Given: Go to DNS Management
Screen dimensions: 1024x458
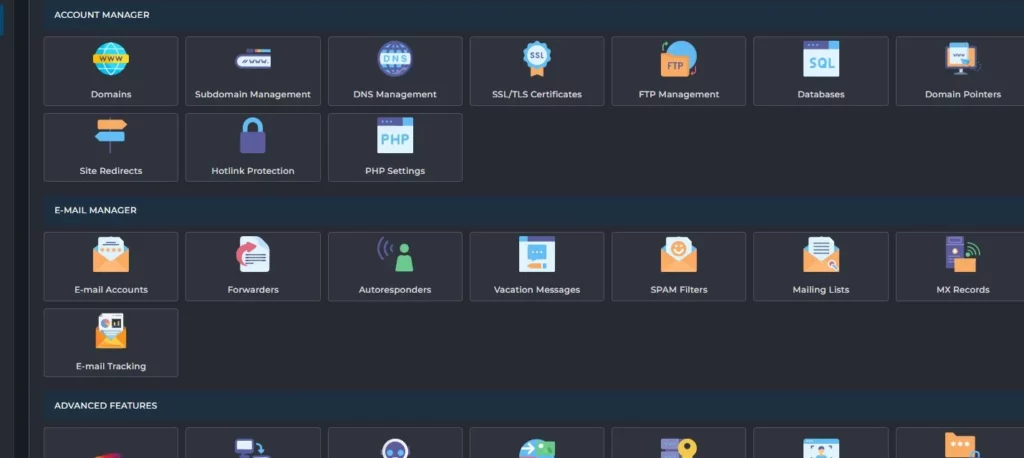Looking at the screenshot, I should coord(395,71).
